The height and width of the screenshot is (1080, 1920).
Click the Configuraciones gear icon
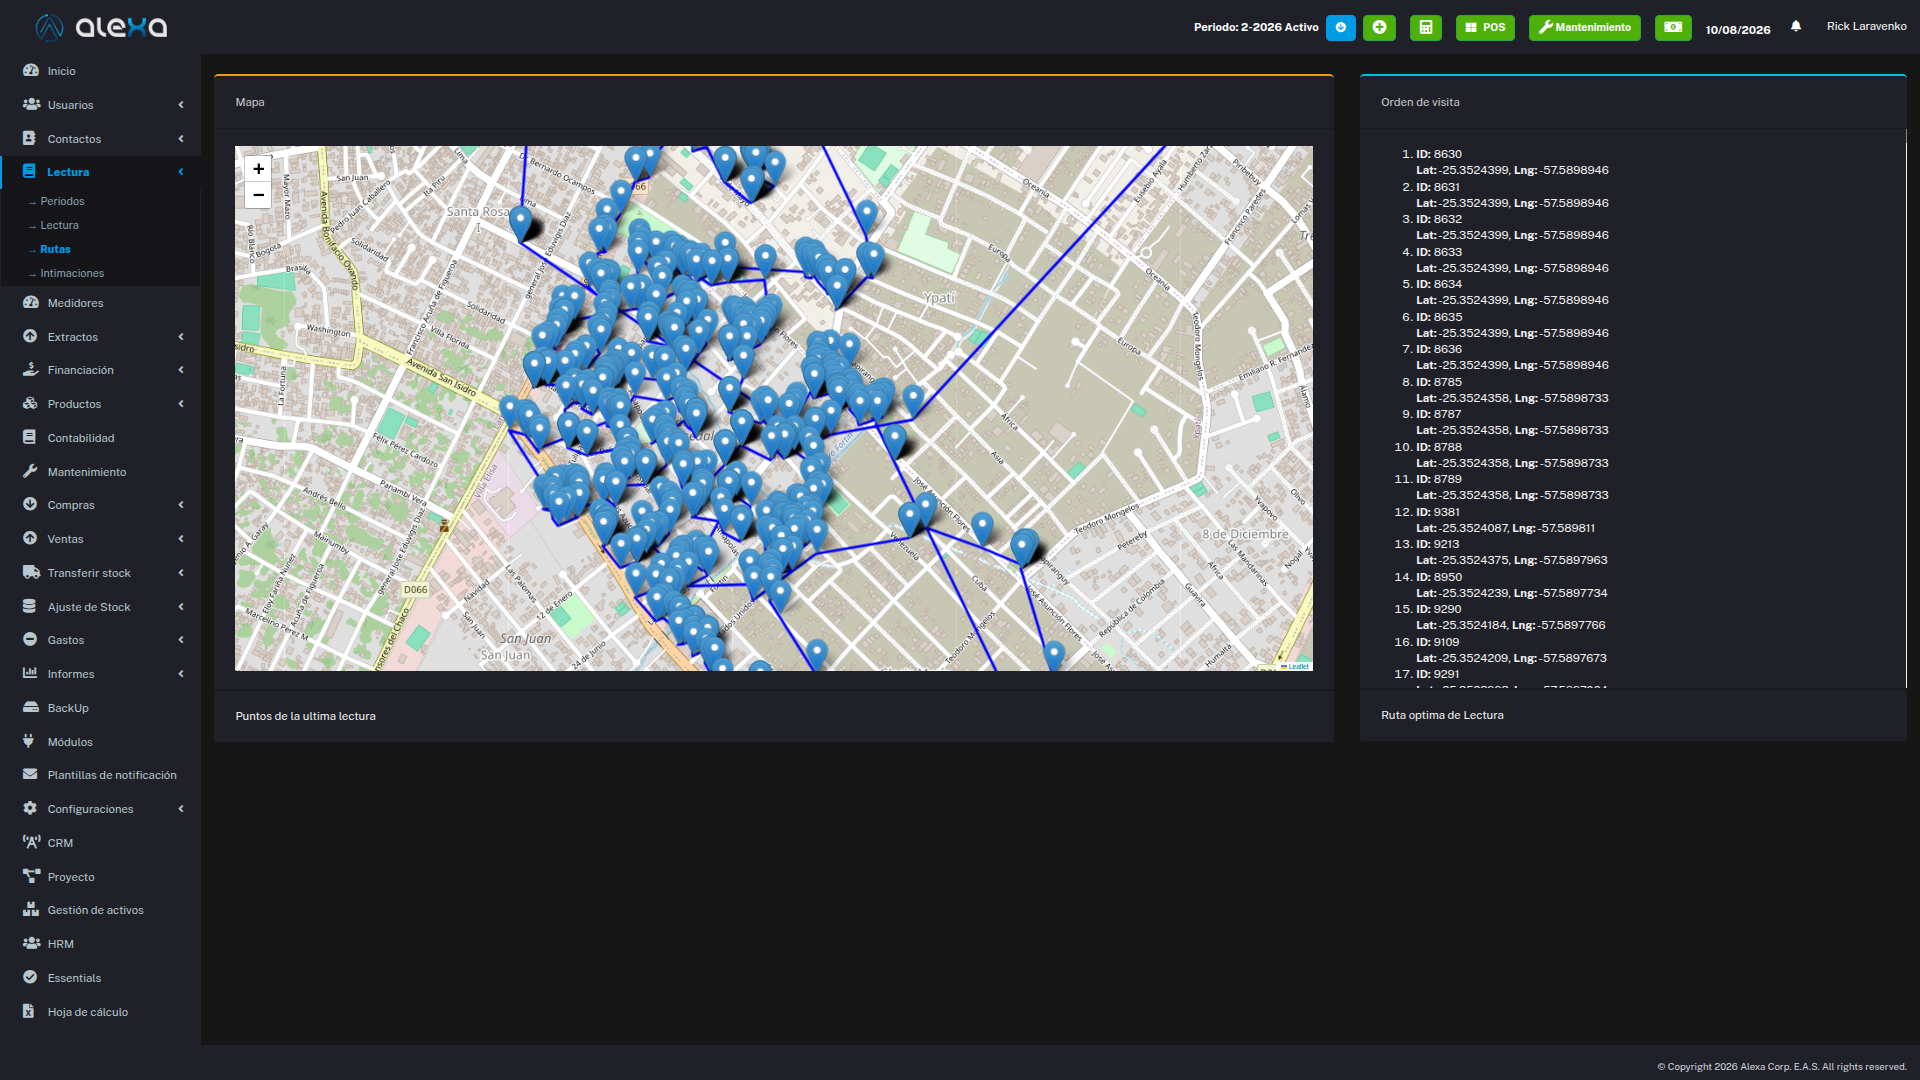30,809
